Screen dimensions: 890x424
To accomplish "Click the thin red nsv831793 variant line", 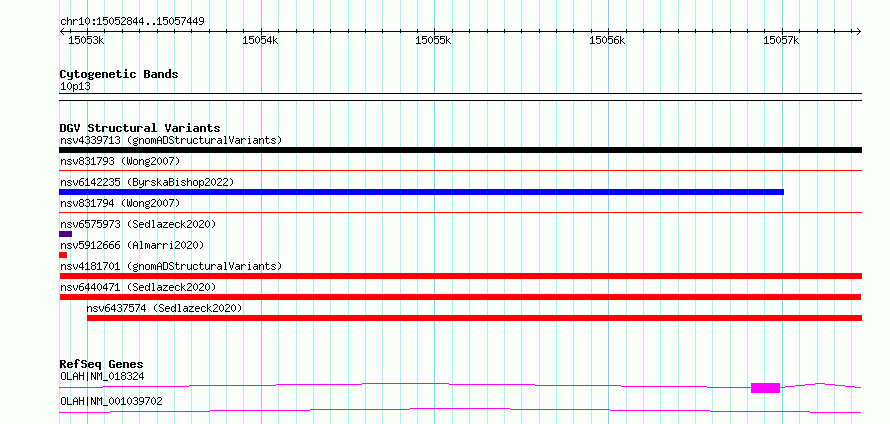I will click(x=460, y=170).
